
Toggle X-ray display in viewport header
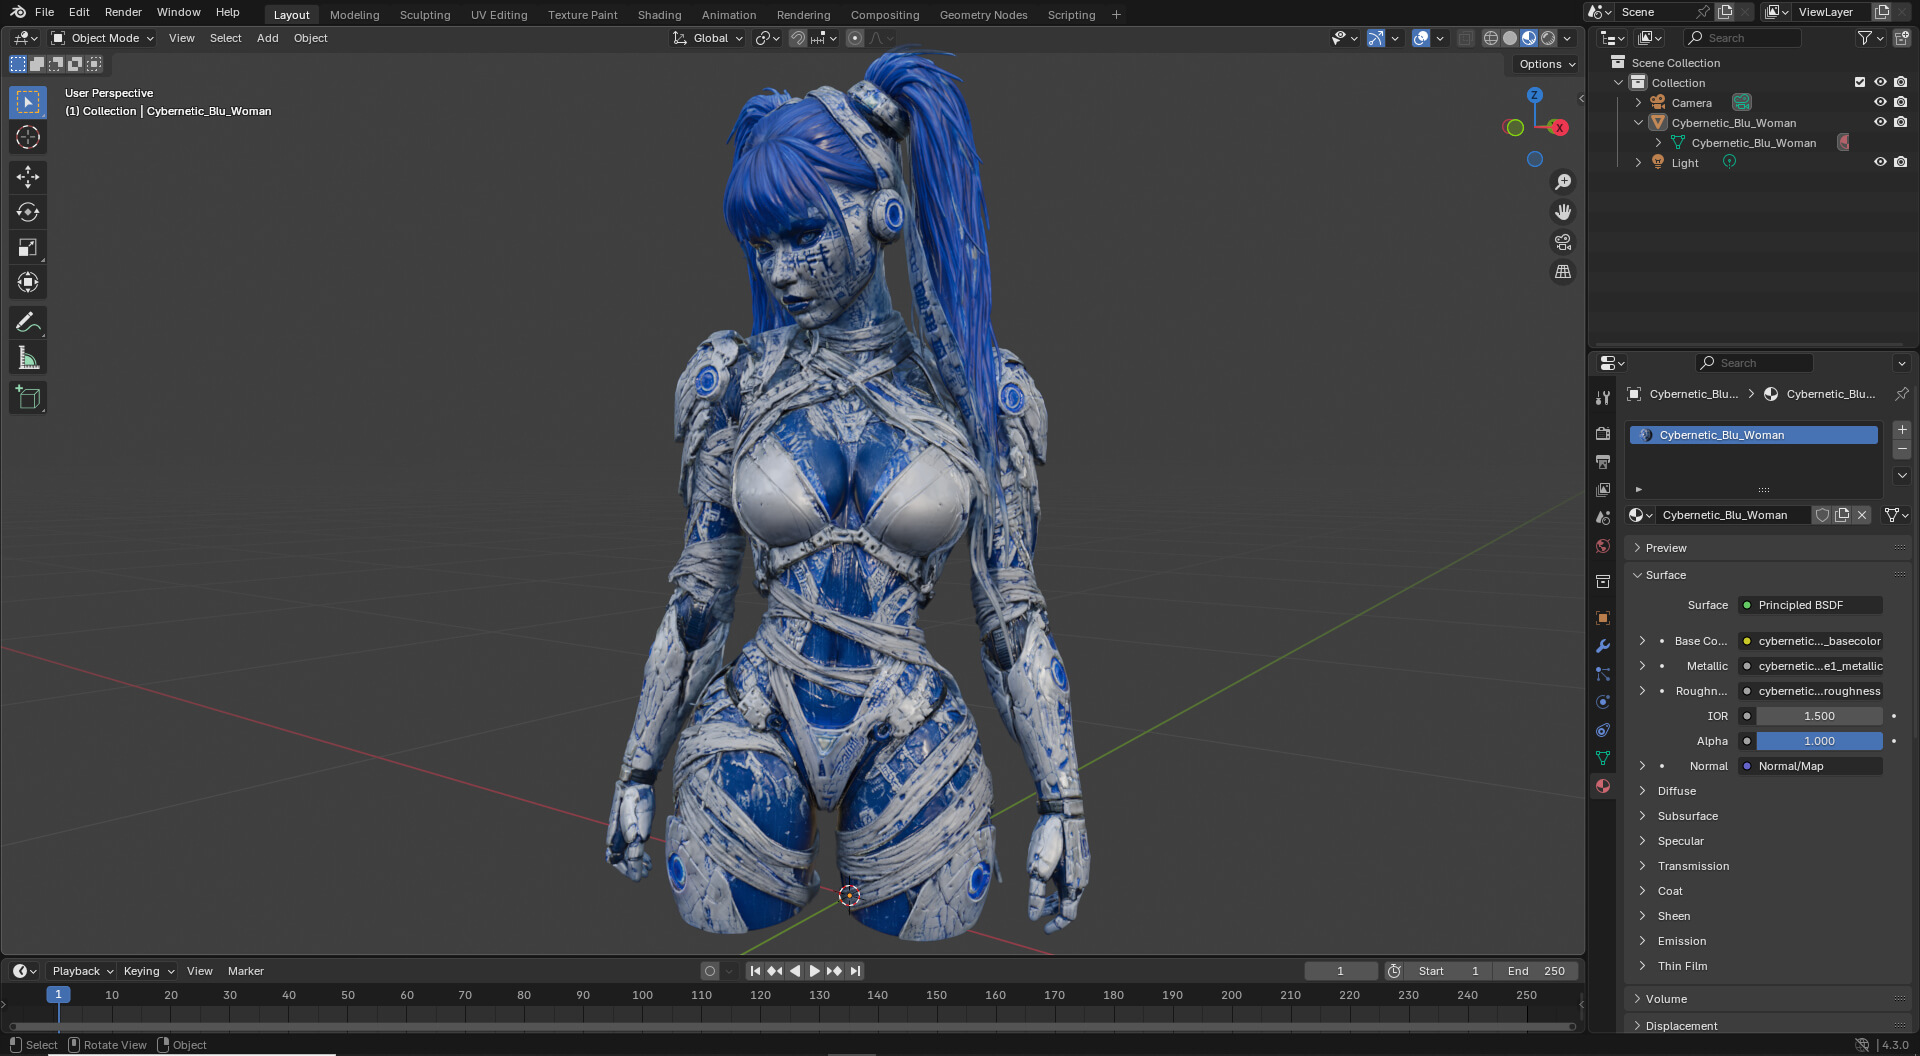pos(1465,38)
